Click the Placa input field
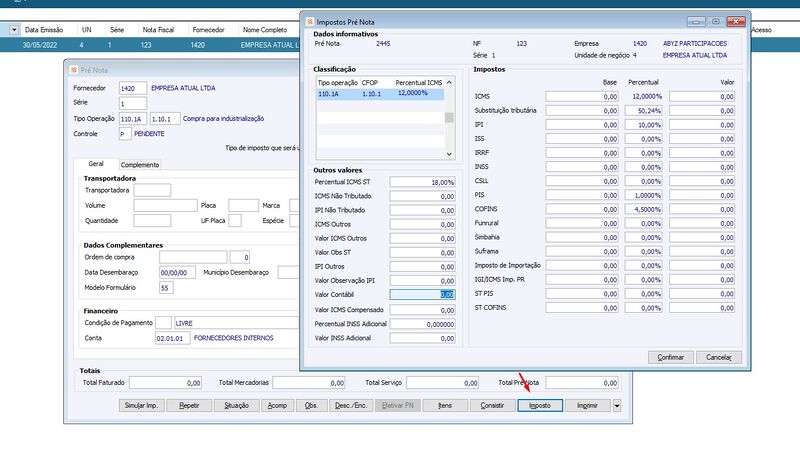The image size is (800, 450). (243, 206)
